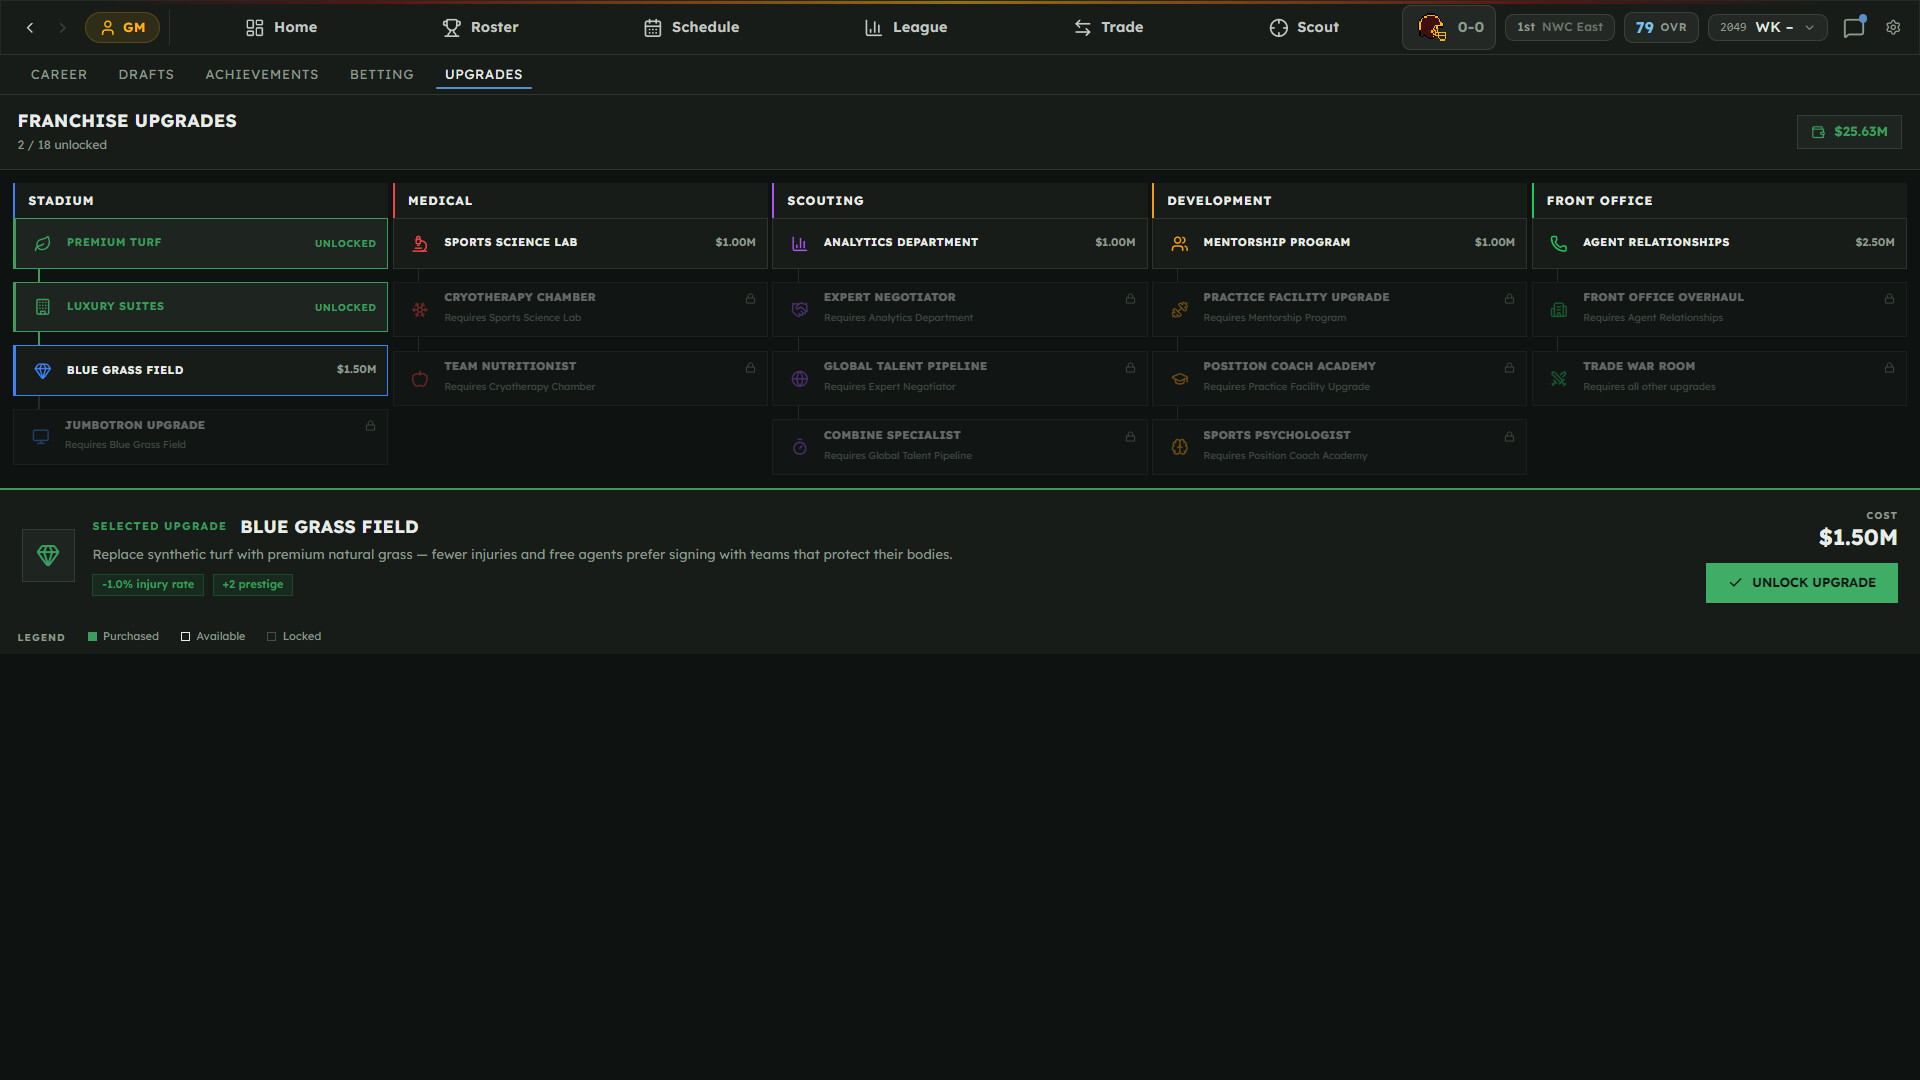The height and width of the screenshot is (1080, 1920).
Task: Switch to the Achievements tab
Action: pos(262,75)
